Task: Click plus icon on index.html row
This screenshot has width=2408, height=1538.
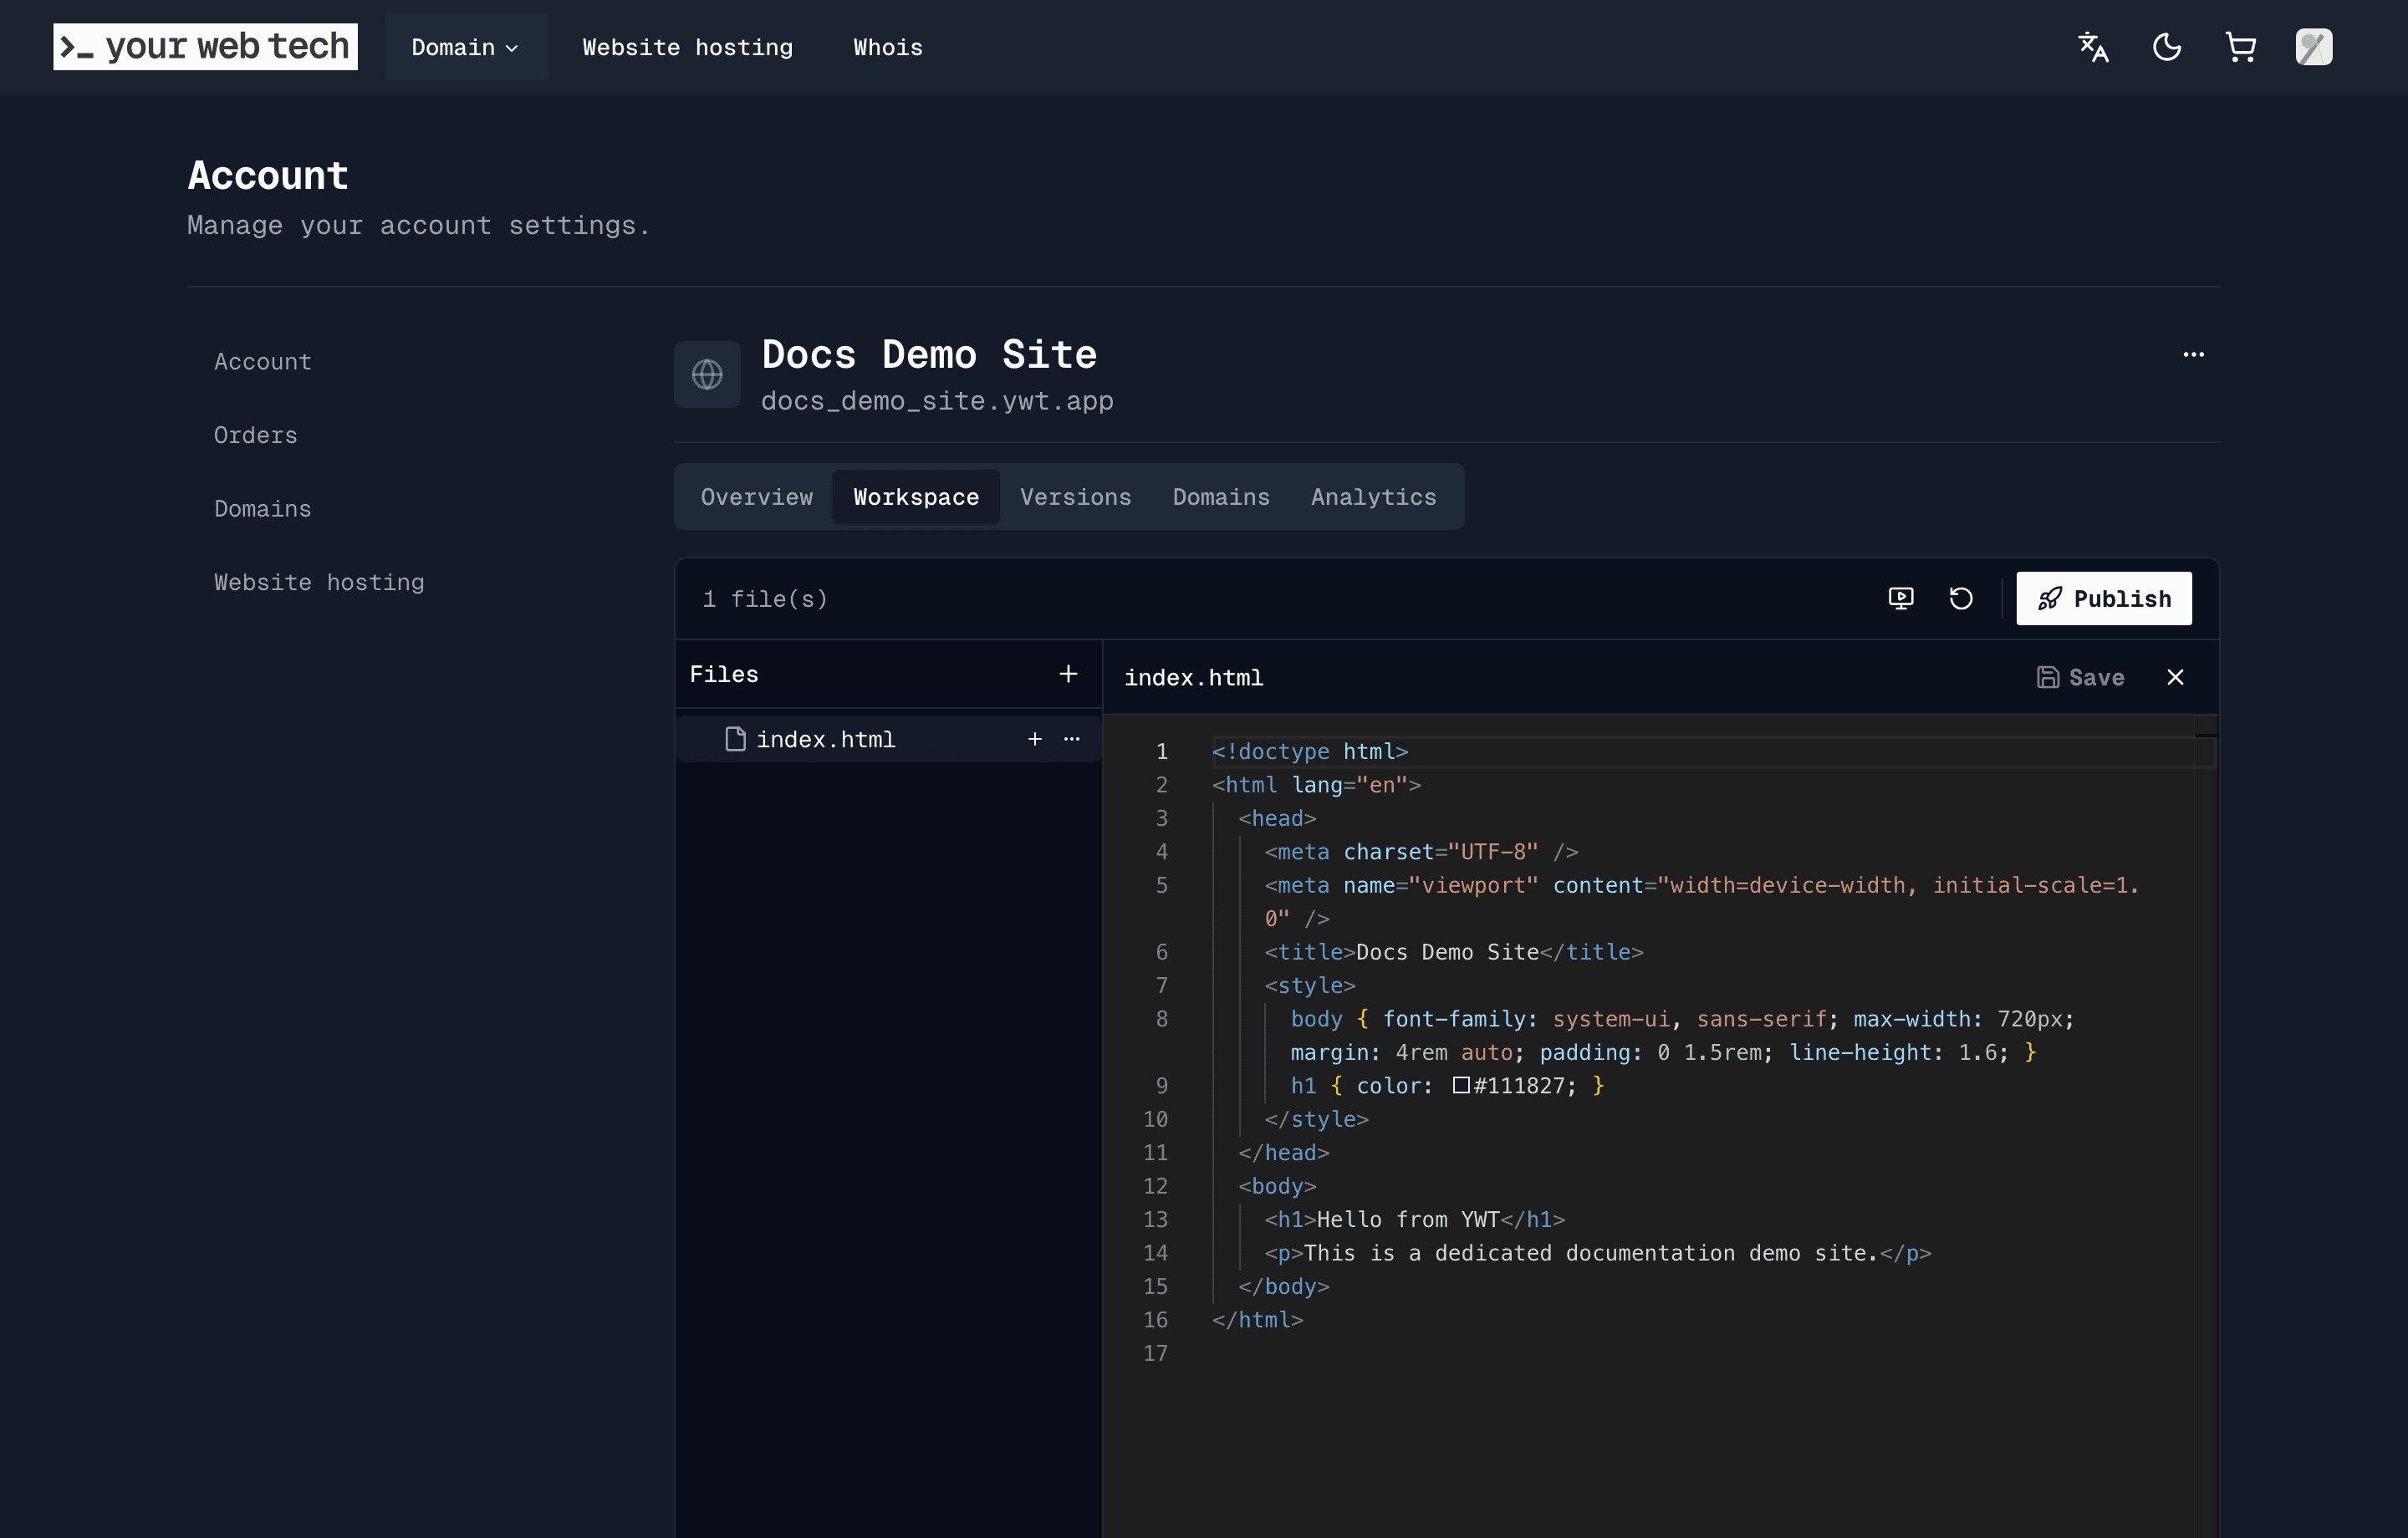Action: 1035,739
